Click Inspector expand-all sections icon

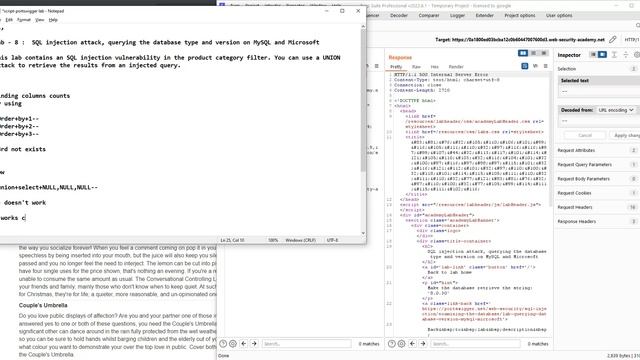(x=614, y=55)
